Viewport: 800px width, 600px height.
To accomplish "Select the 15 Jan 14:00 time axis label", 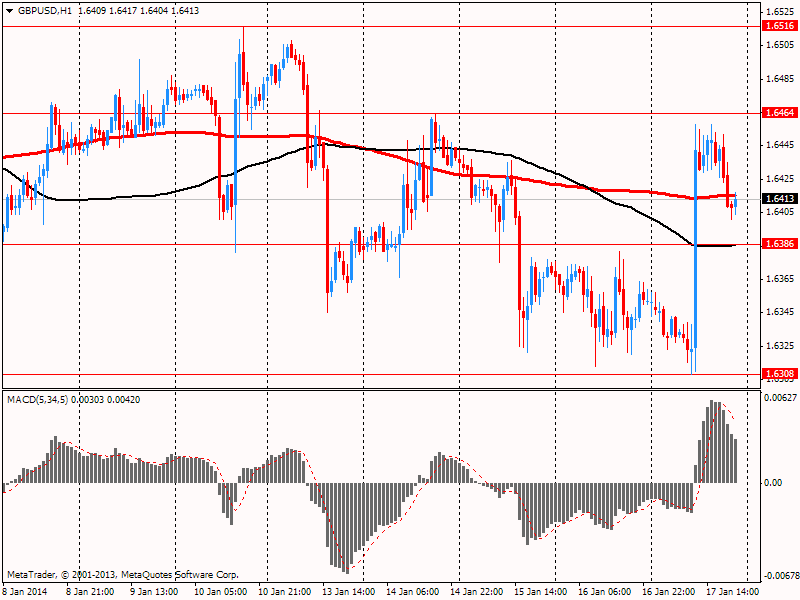I will (x=540, y=592).
